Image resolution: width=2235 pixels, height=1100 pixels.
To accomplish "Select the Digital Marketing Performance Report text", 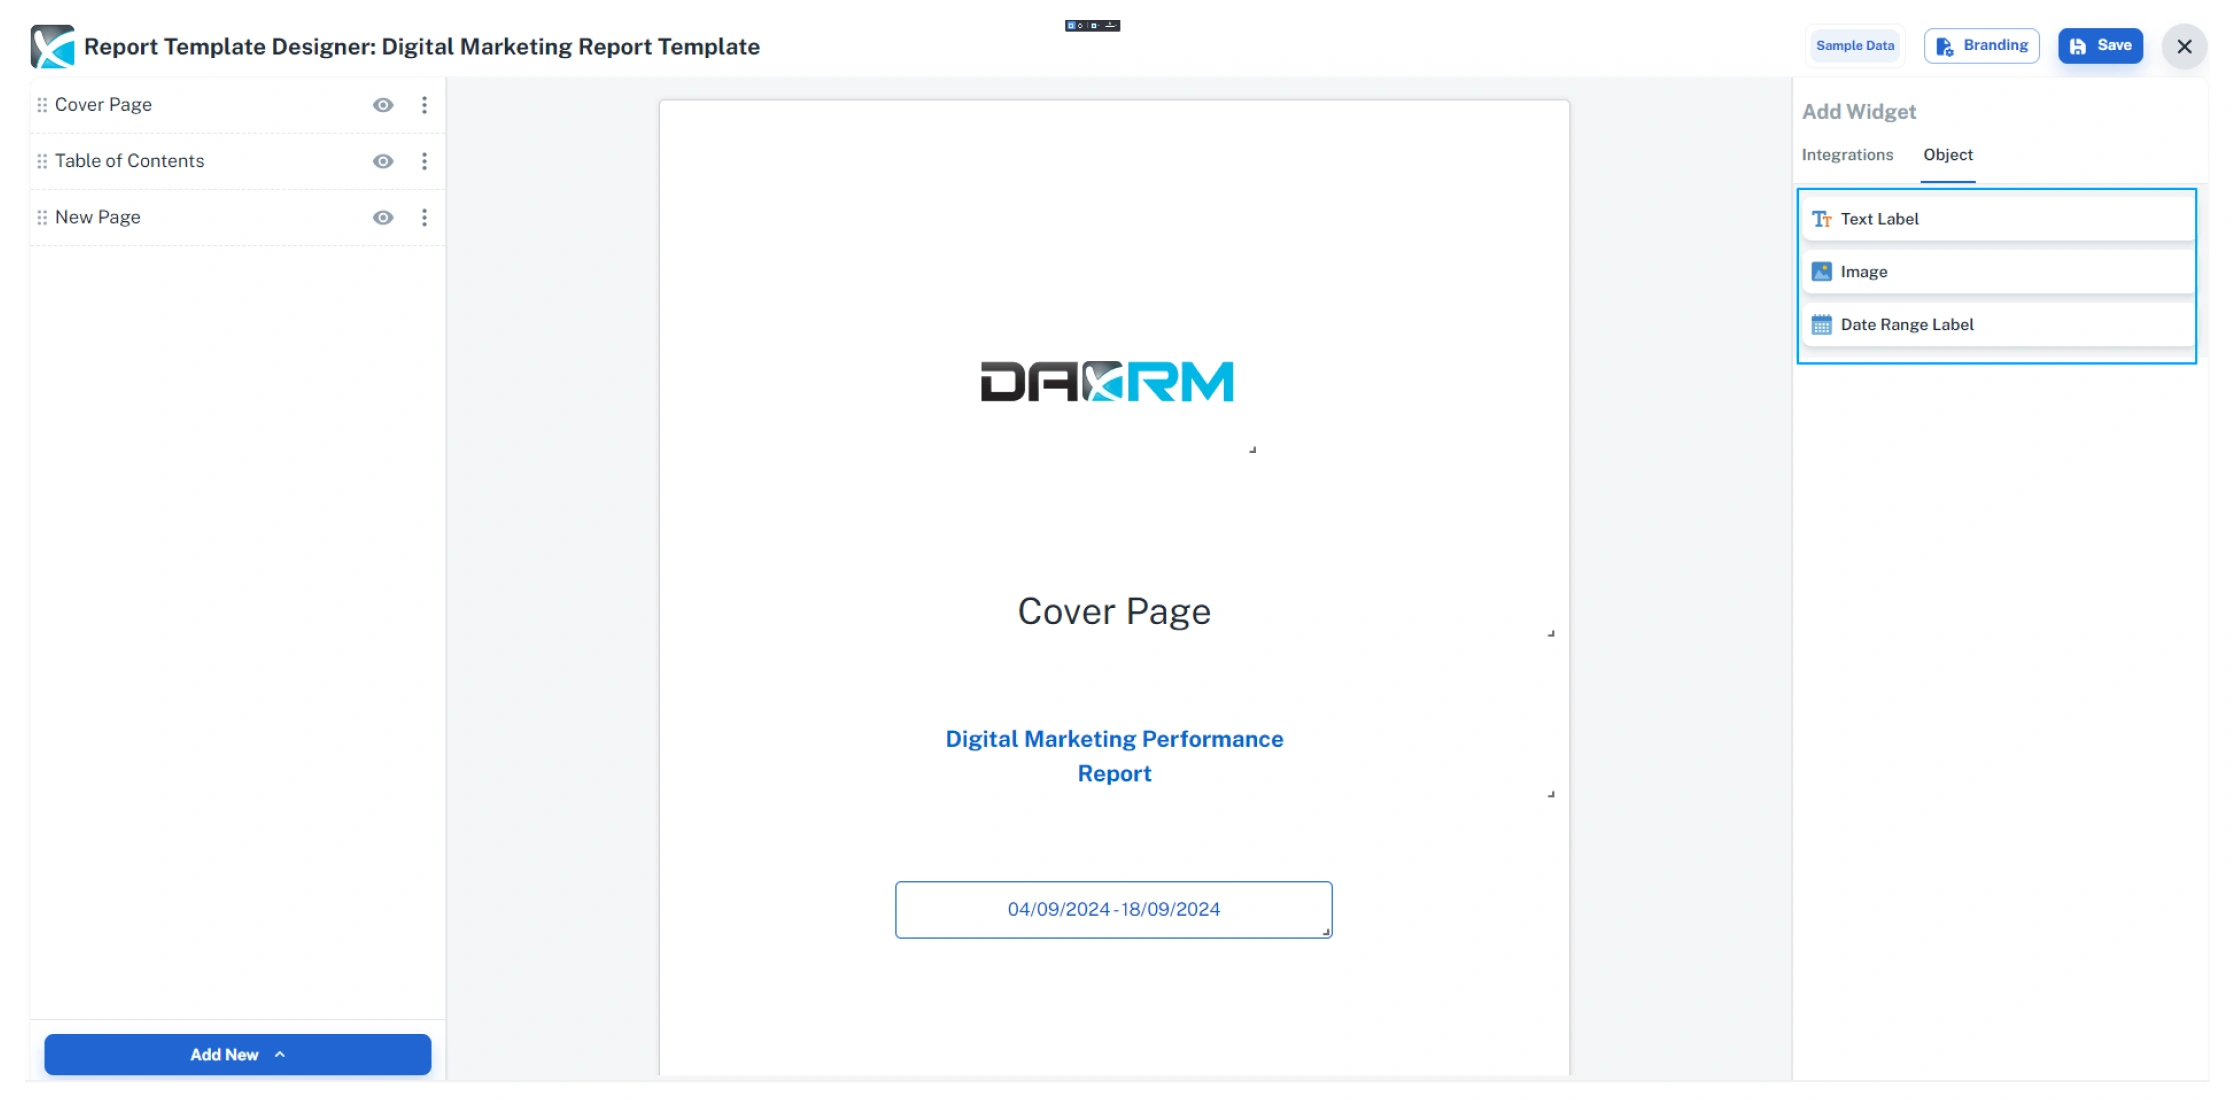I will pos(1114,756).
